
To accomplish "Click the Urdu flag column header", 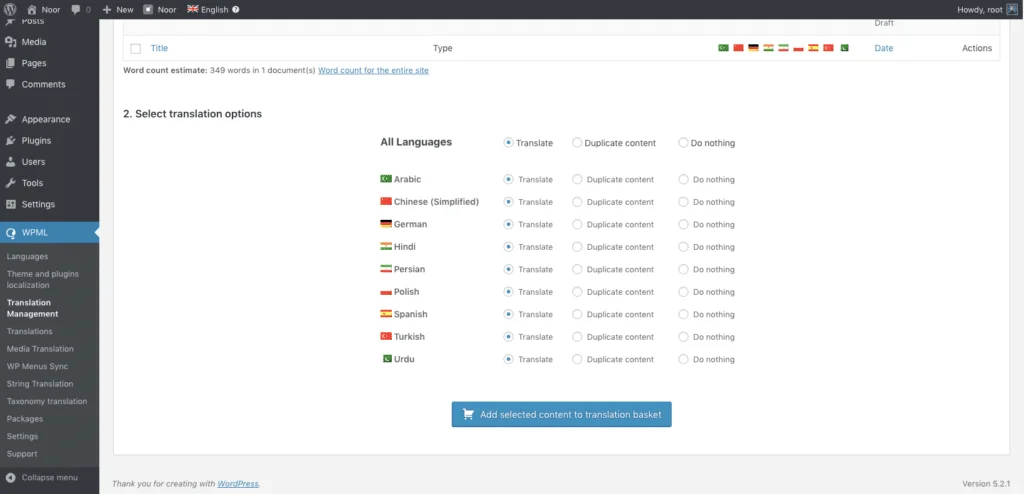I will point(844,48).
